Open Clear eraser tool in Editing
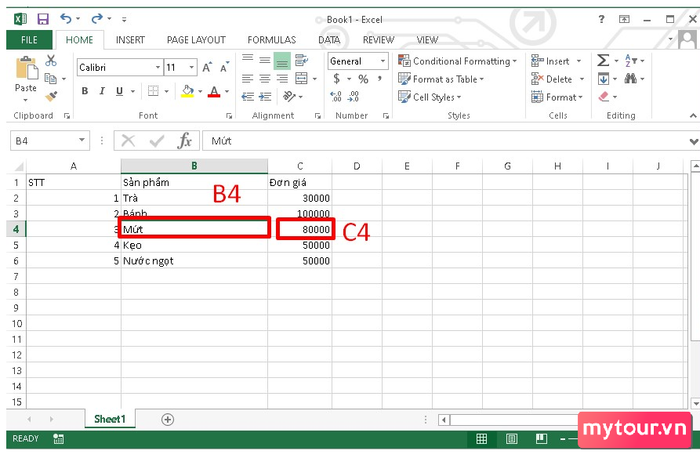 click(x=604, y=96)
